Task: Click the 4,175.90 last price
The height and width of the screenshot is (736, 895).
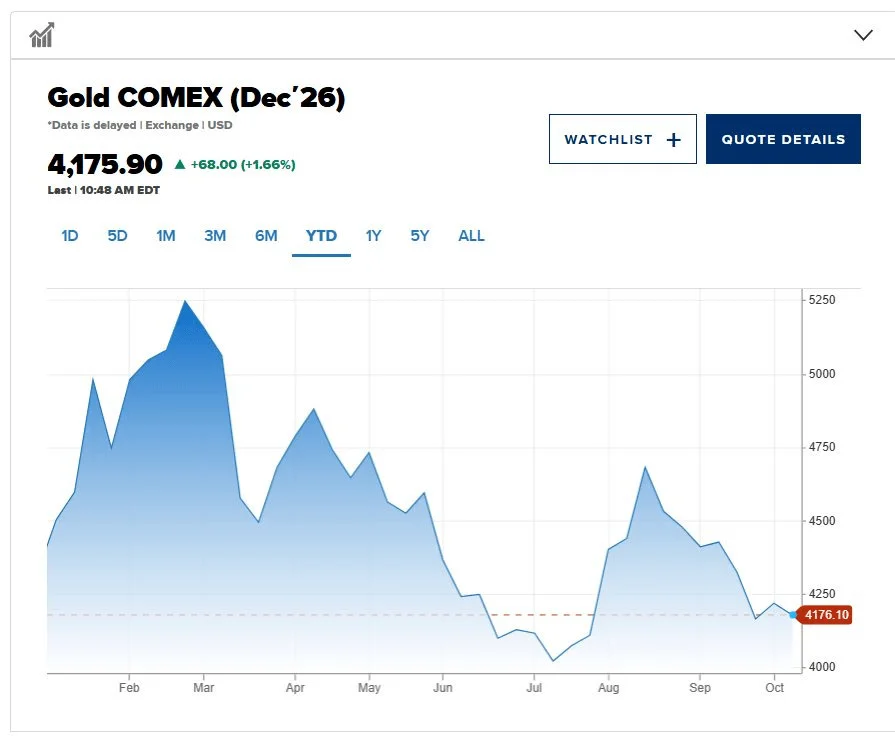Action: point(105,164)
